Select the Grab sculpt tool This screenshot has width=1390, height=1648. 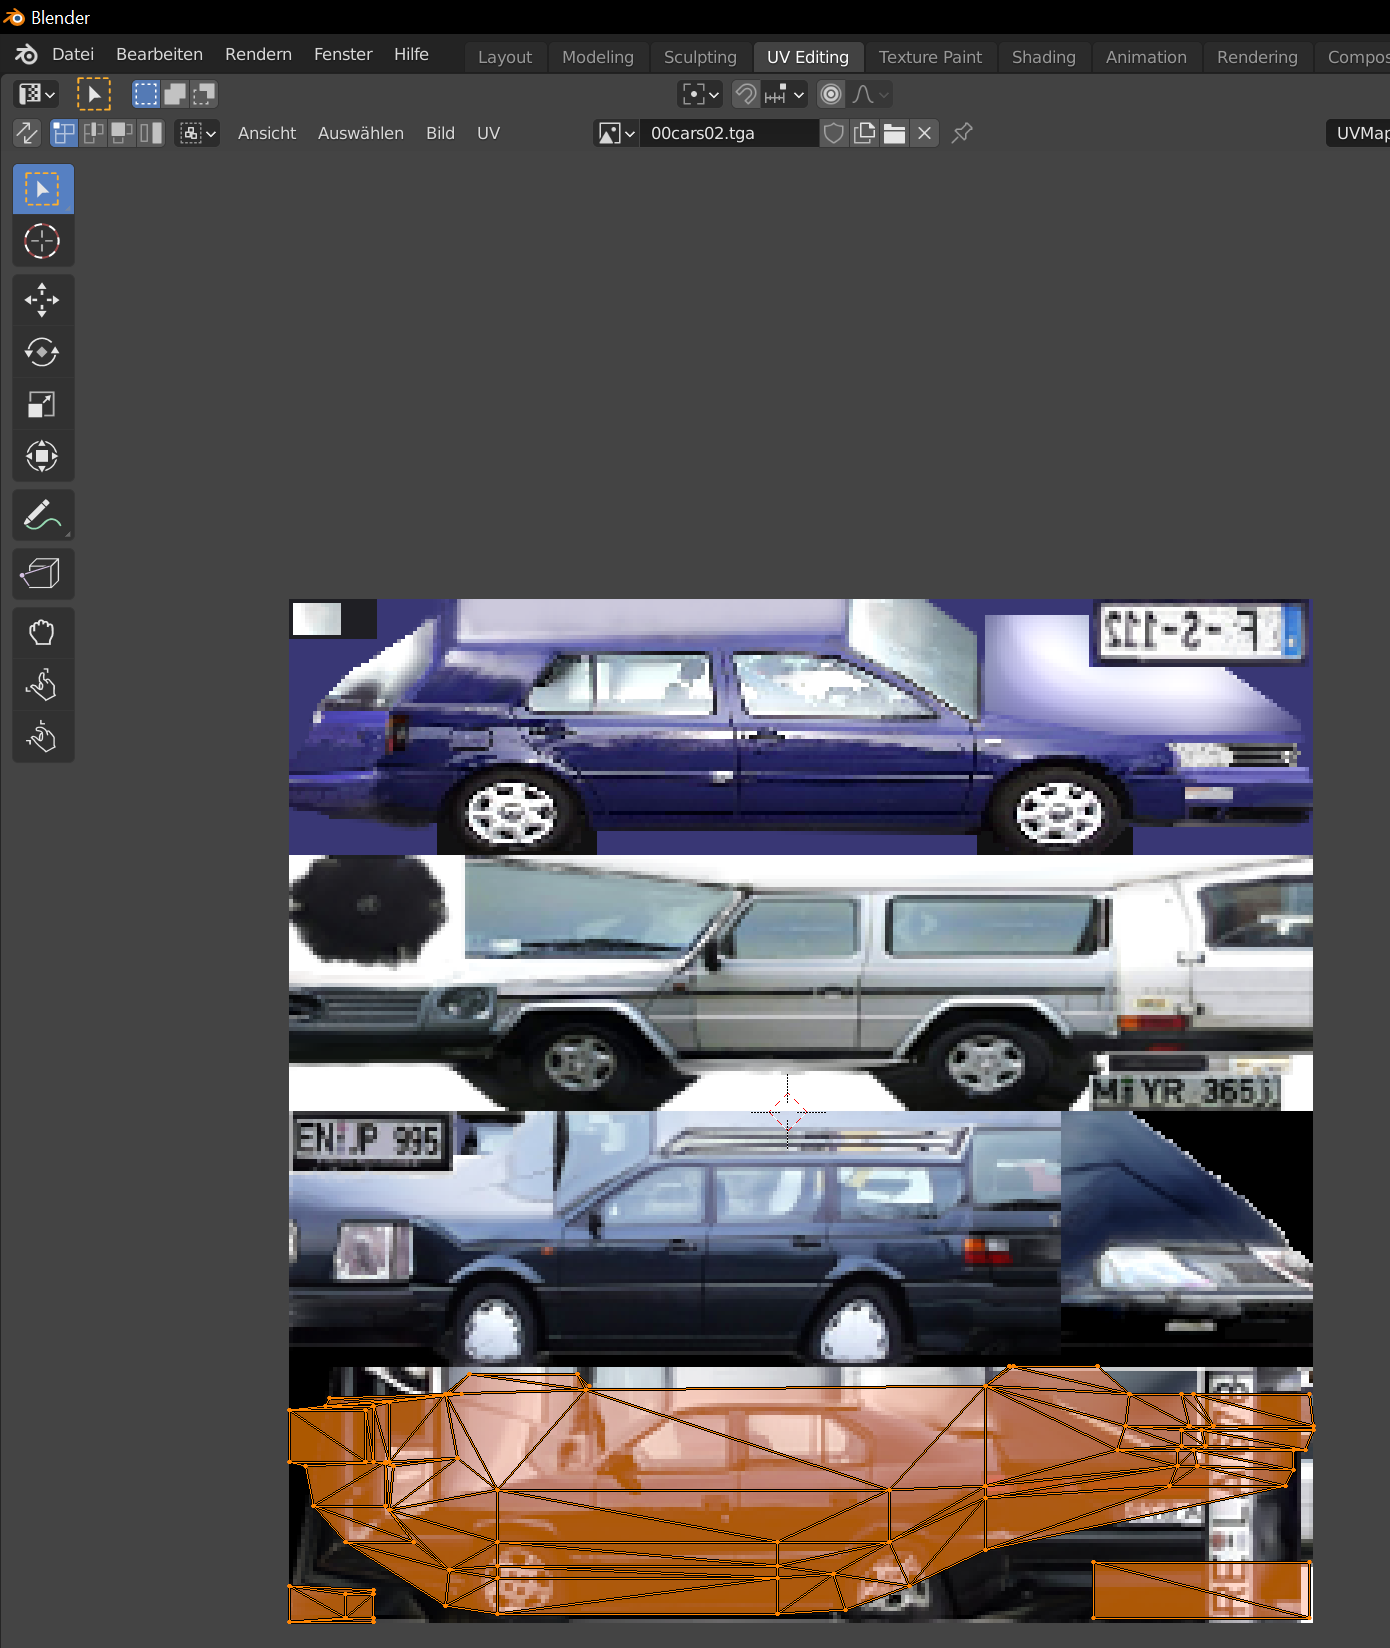click(x=43, y=633)
